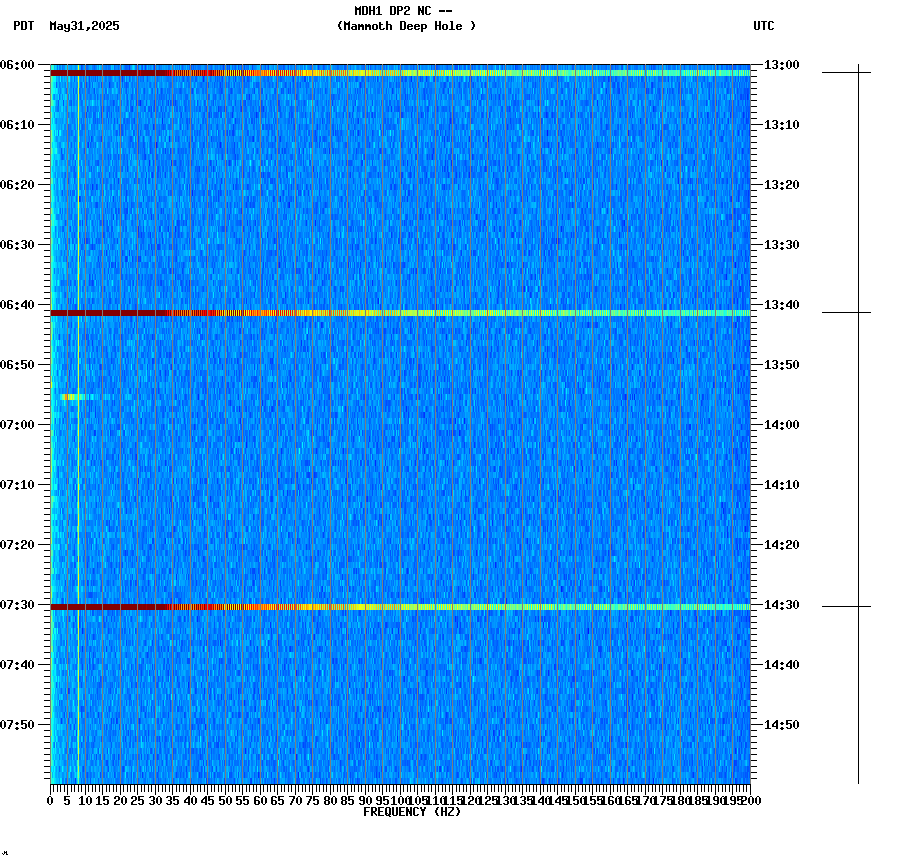The image size is (902, 864).
Task: Click the FREQUENCY (HZ) axis title
Action: 412,813
